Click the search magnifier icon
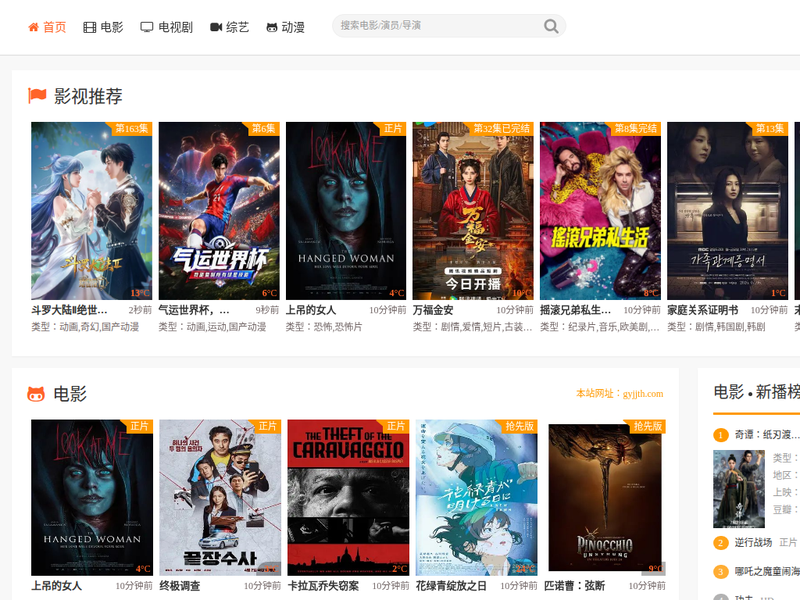The height and width of the screenshot is (600, 800). (x=551, y=26)
